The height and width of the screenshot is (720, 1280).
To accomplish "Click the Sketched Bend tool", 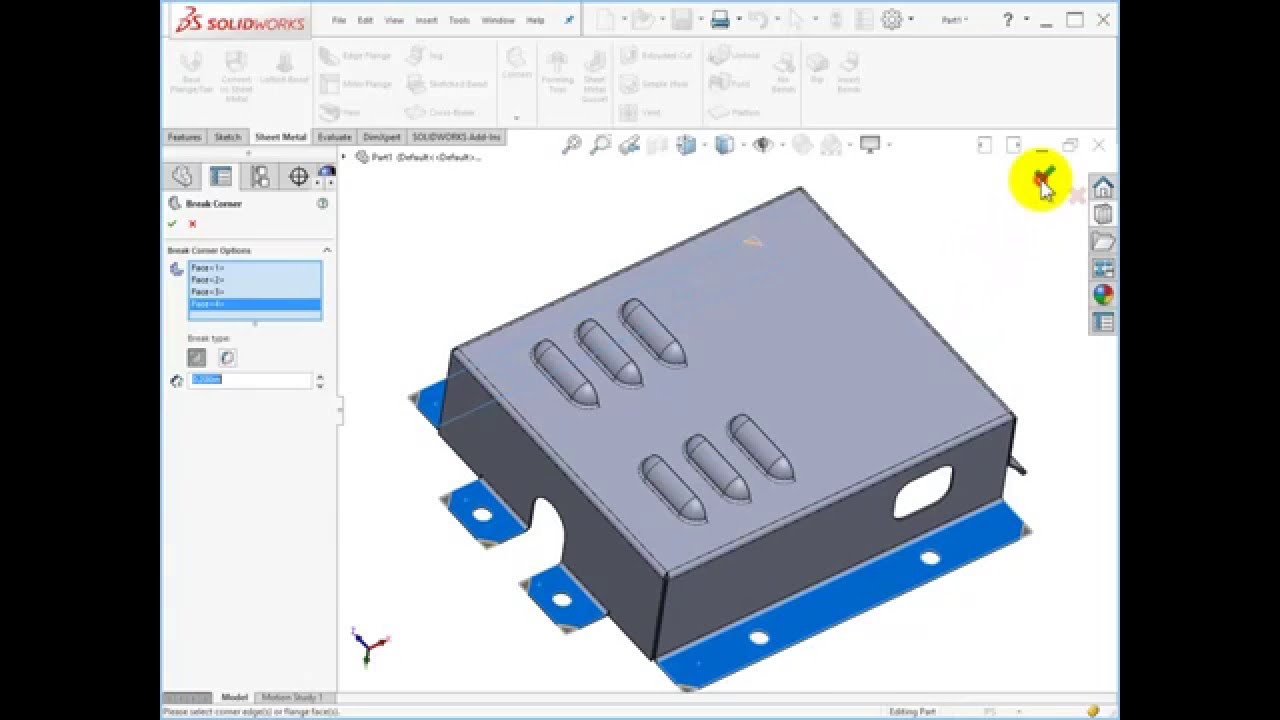I will pos(446,84).
